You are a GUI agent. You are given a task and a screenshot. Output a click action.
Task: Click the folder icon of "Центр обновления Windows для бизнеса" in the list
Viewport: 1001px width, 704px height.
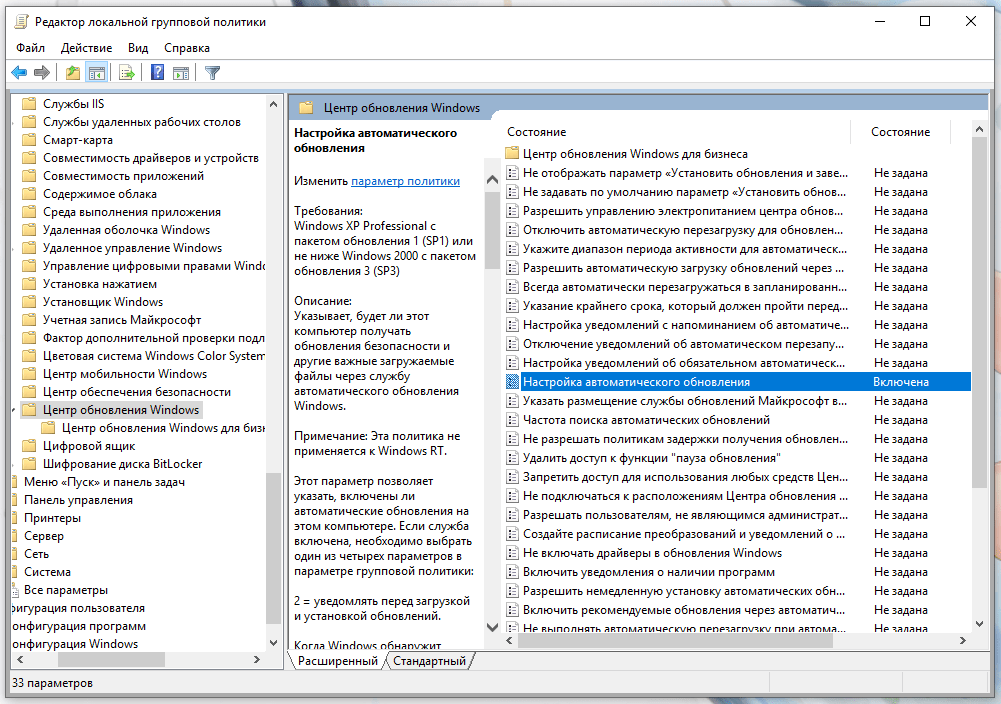(511, 154)
